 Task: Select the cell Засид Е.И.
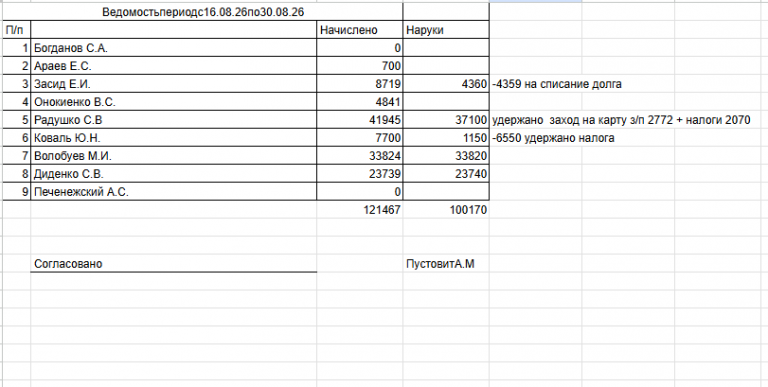(174, 84)
